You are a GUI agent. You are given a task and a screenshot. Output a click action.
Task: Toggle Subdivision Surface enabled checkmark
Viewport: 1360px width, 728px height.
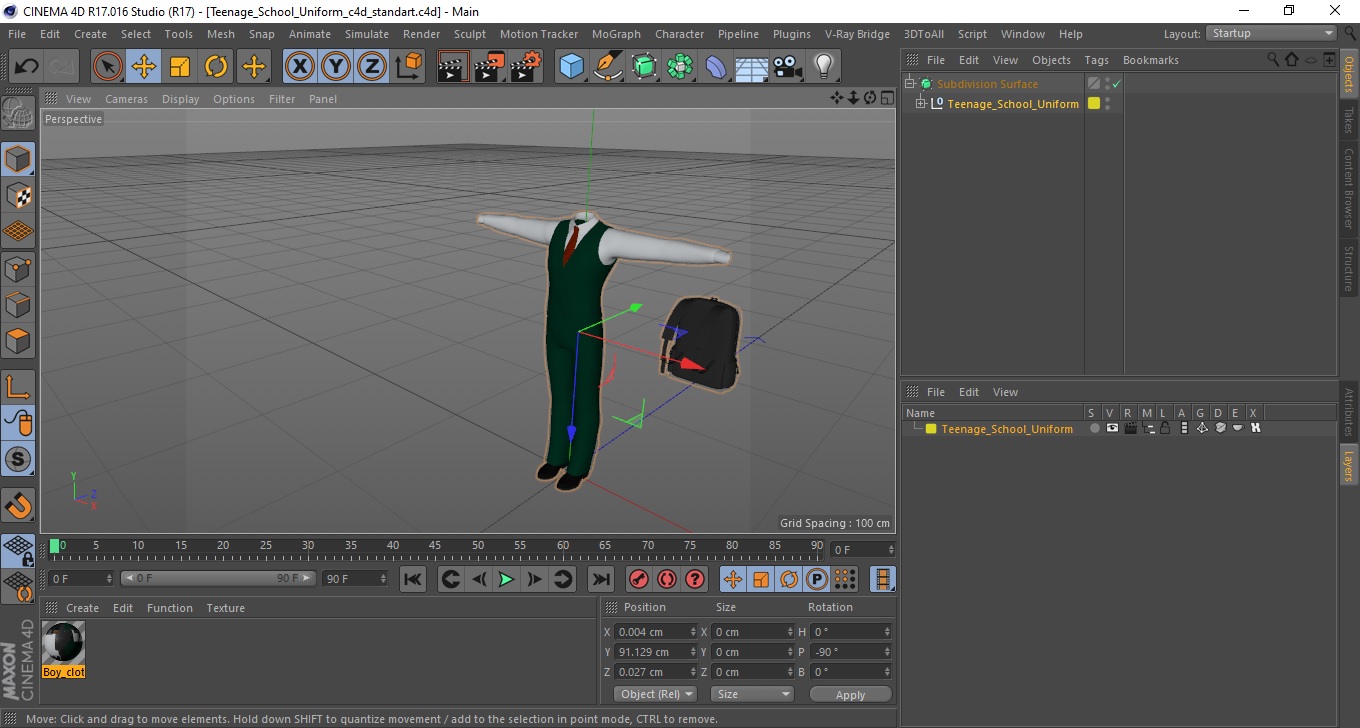(x=1117, y=84)
